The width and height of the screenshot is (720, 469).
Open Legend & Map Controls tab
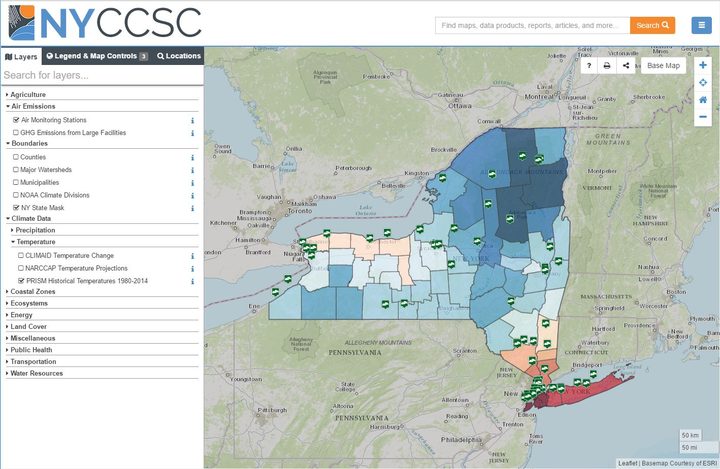pos(97,56)
